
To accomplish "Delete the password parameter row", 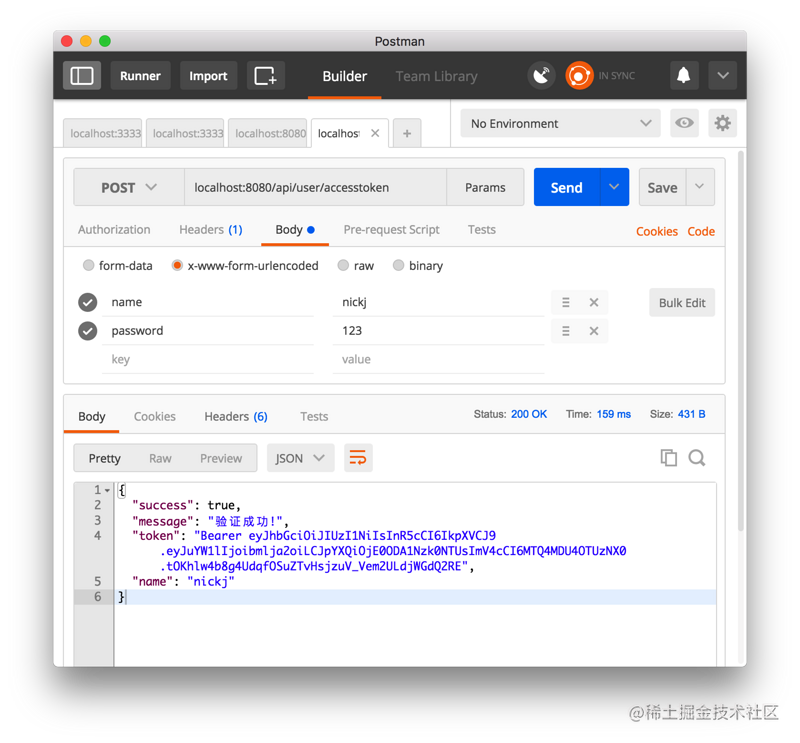I will (x=594, y=331).
